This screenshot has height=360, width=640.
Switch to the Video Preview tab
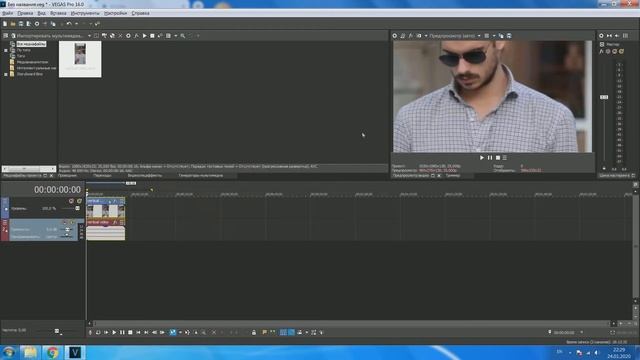point(411,176)
